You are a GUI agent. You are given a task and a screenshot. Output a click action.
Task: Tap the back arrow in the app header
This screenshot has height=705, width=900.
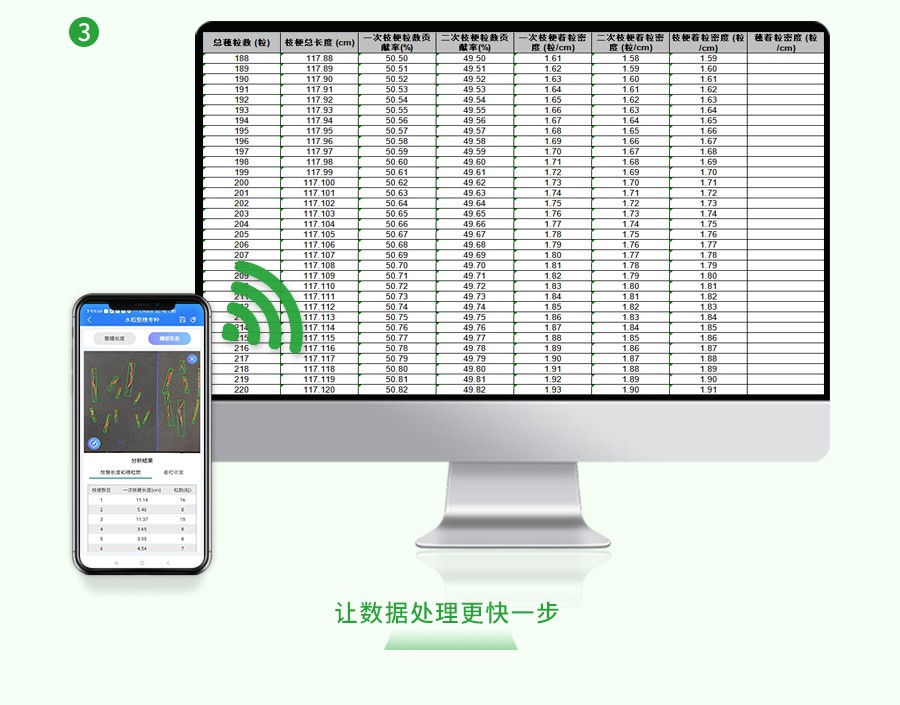(89, 319)
